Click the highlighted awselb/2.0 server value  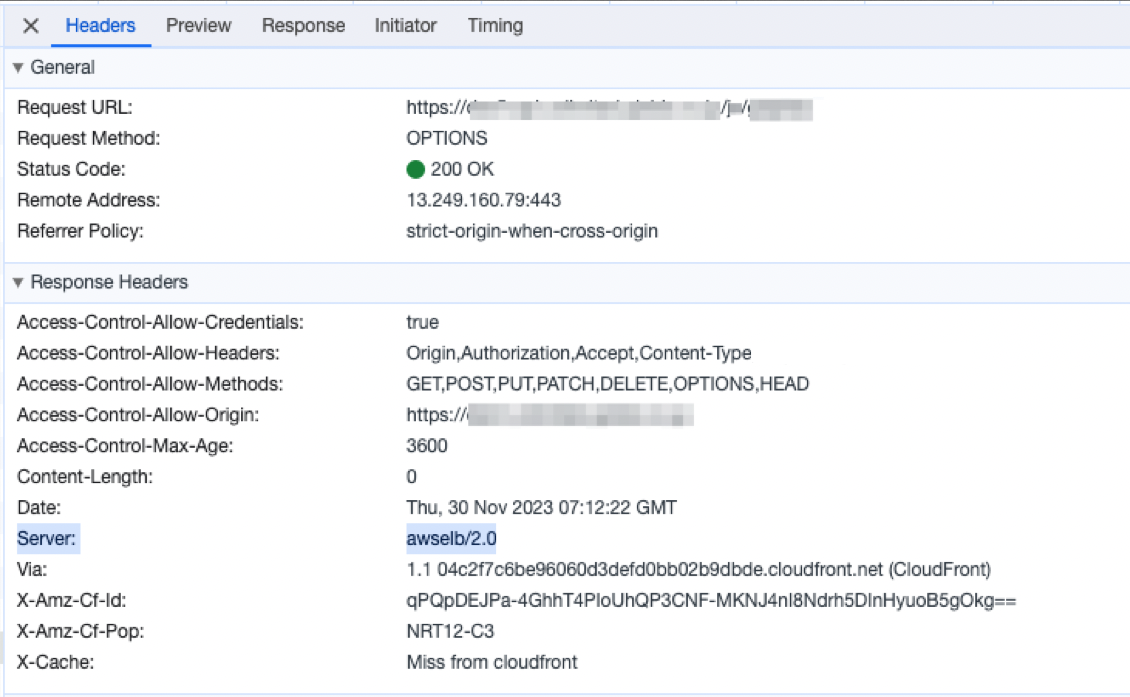451,538
